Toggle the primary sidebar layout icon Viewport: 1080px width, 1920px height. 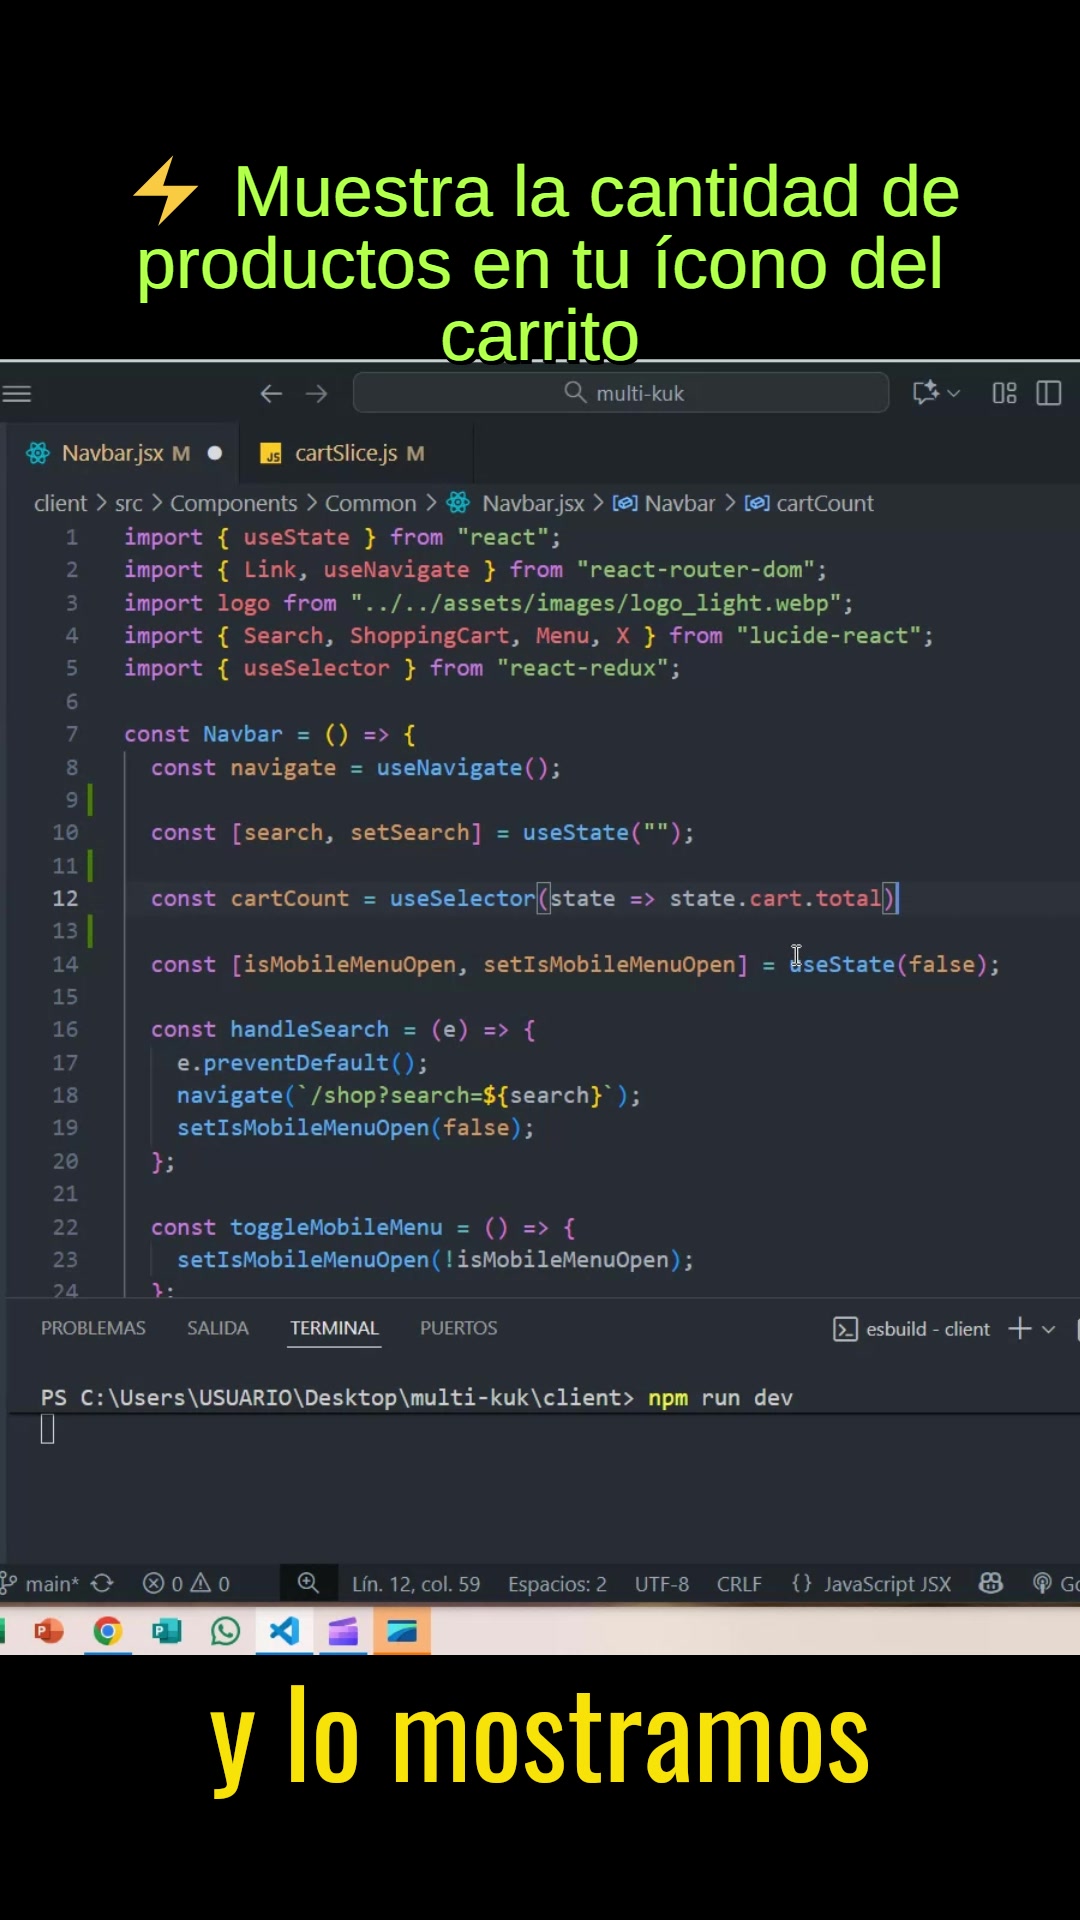coord(1049,393)
